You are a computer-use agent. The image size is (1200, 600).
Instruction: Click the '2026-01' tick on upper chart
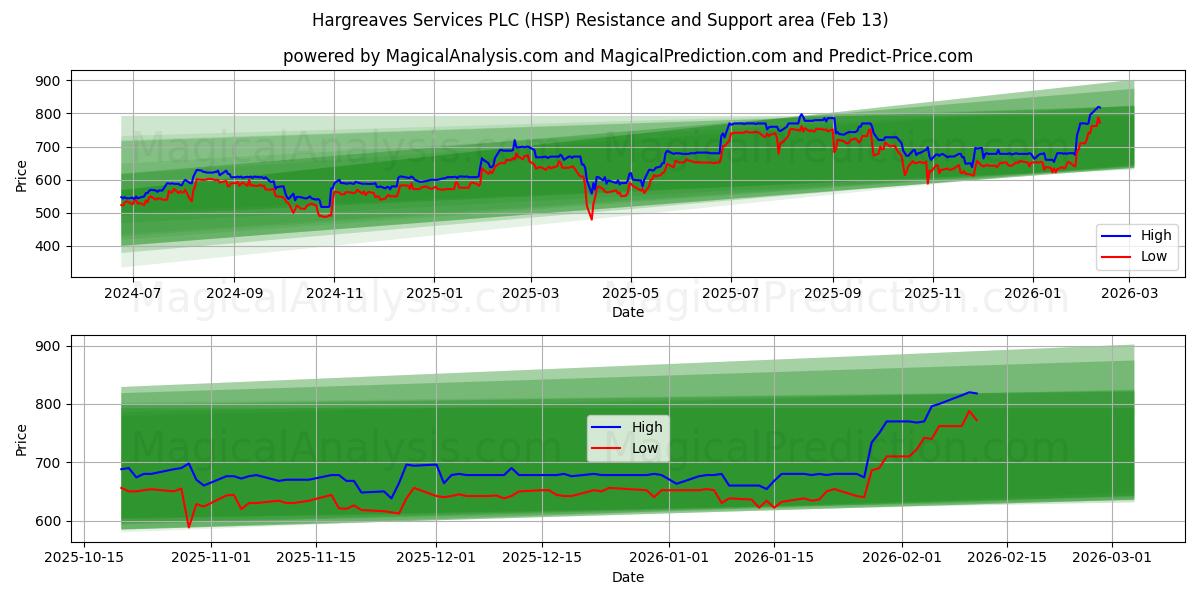tap(1033, 294)
